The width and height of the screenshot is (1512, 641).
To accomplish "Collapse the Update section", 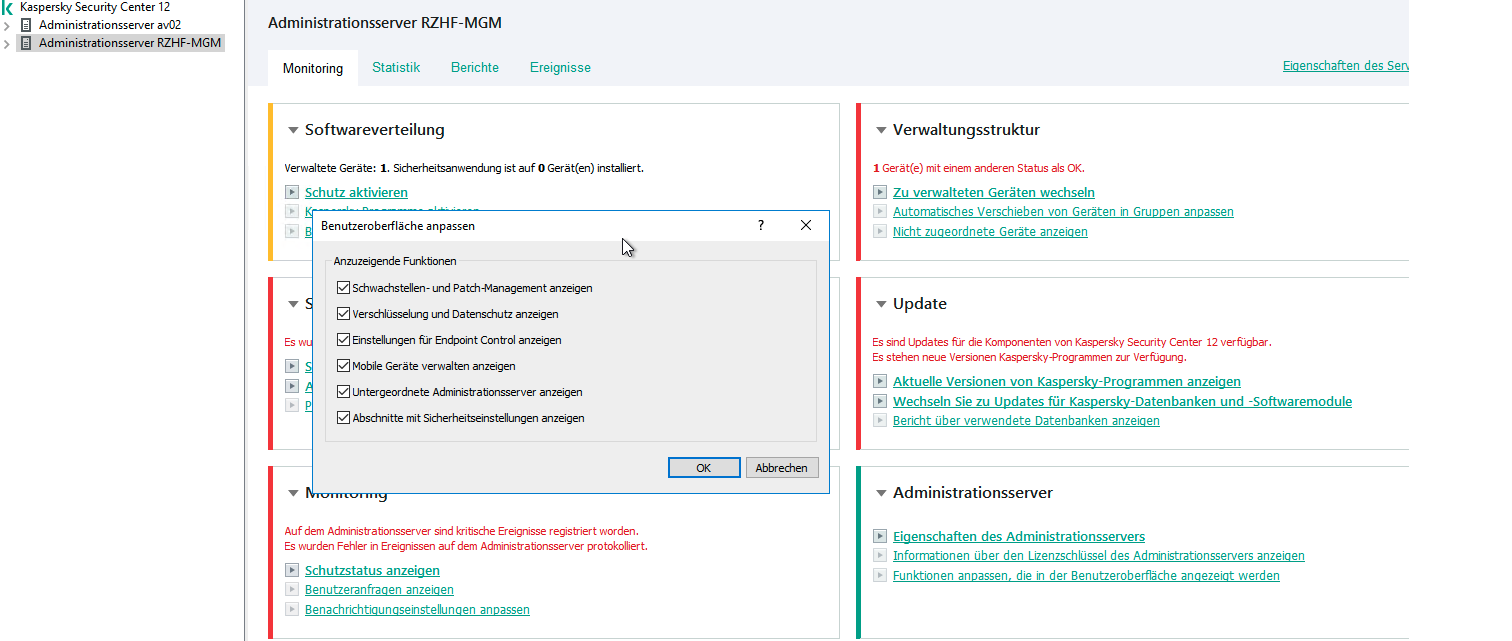I will pos(881,304).
